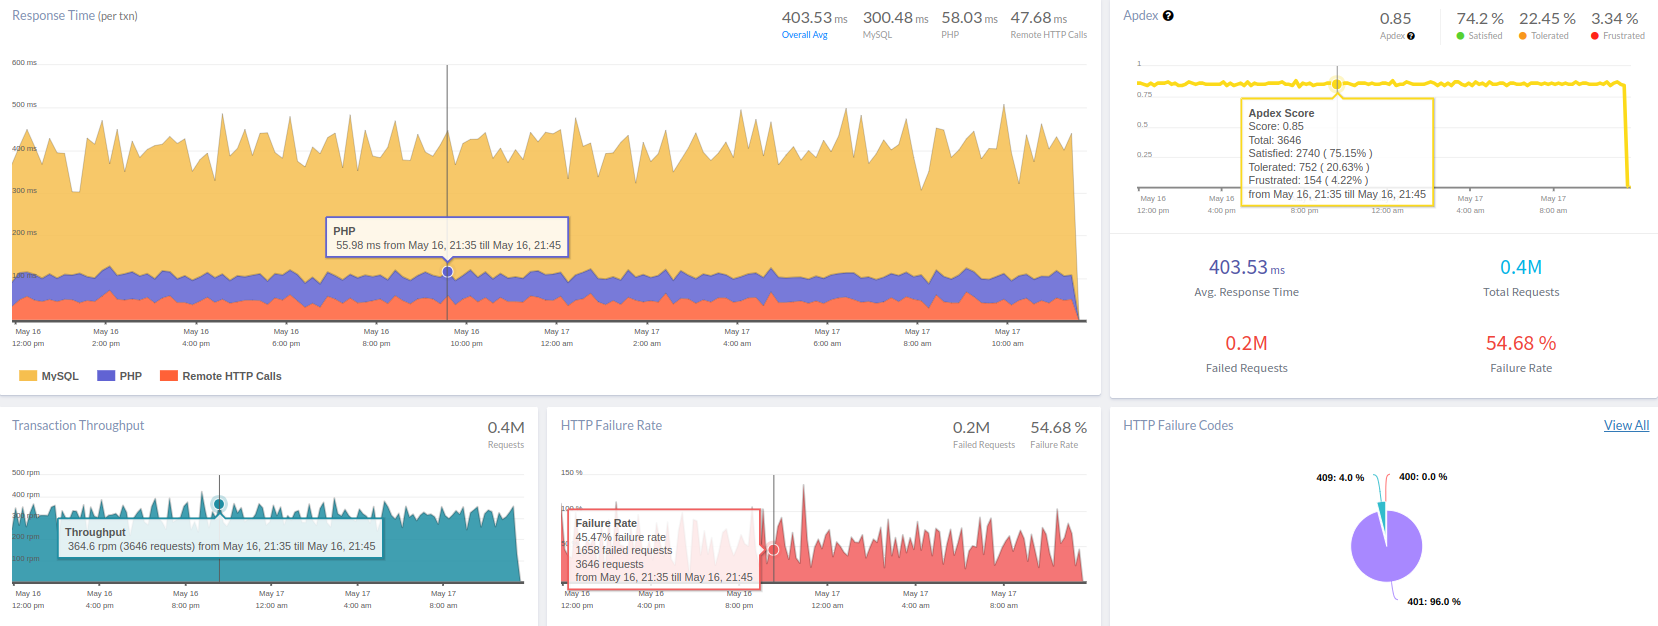Screen dimensions: 1658x626
Task: Click the teal 409 slice in the pie chart
Action: click(x=1382, y=518)
